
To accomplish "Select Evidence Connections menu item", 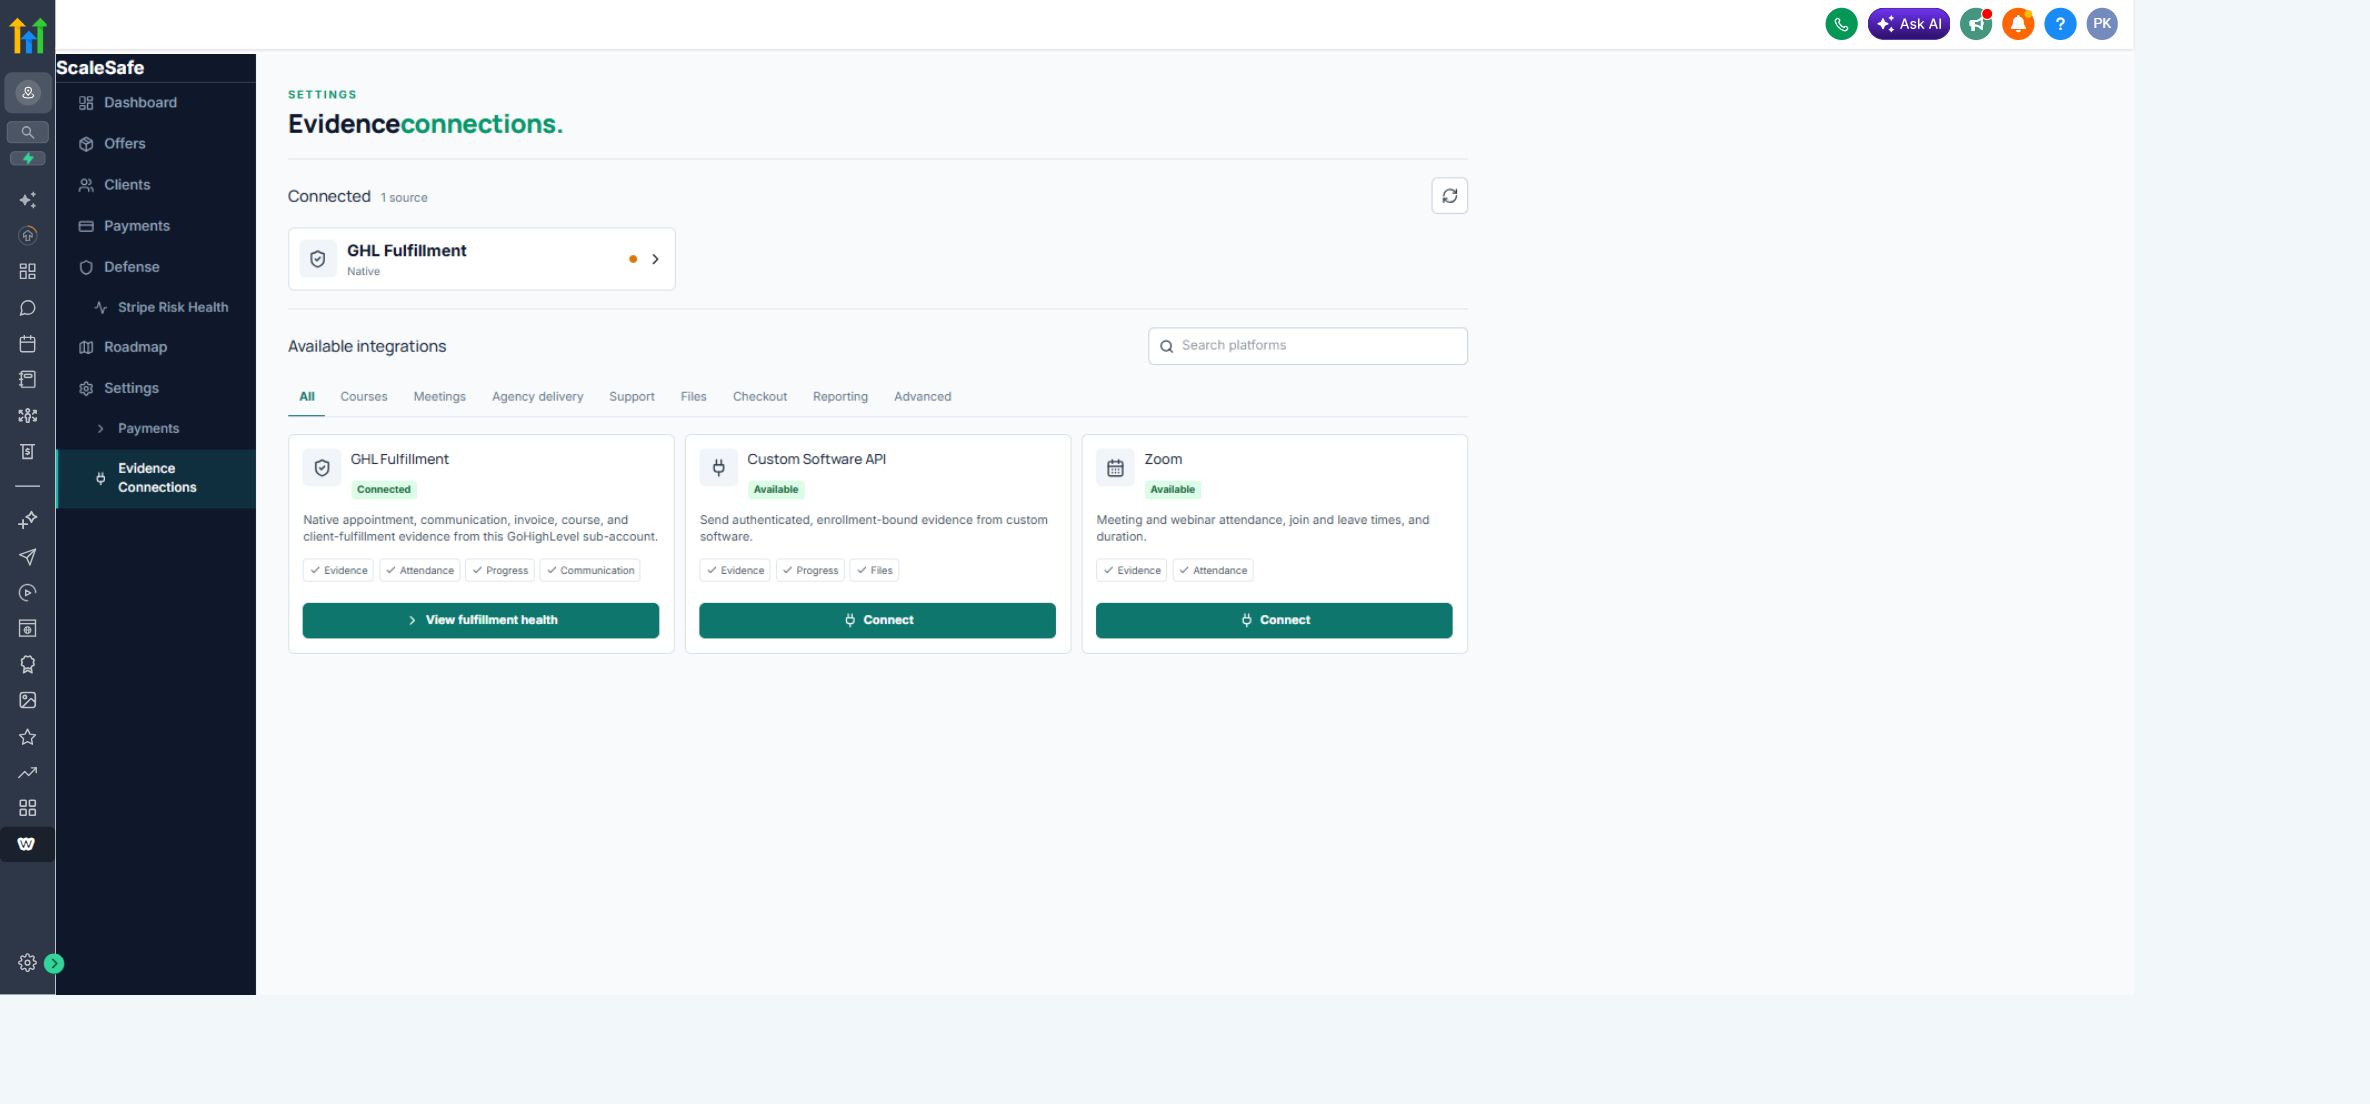I will (156, 478).
